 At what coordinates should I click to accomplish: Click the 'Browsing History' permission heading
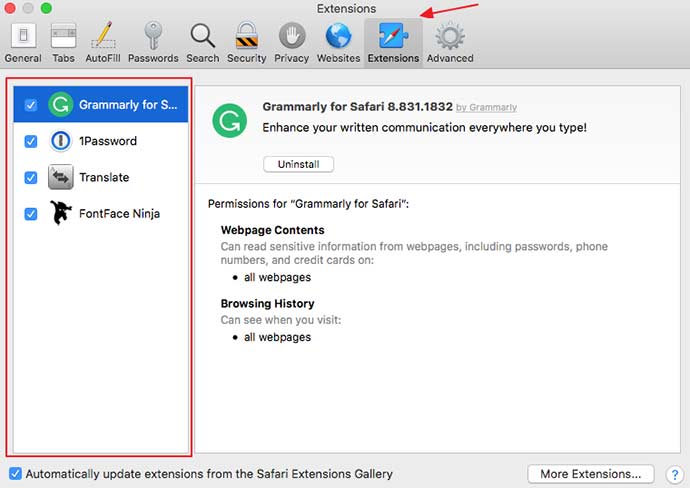click(268, 304)
